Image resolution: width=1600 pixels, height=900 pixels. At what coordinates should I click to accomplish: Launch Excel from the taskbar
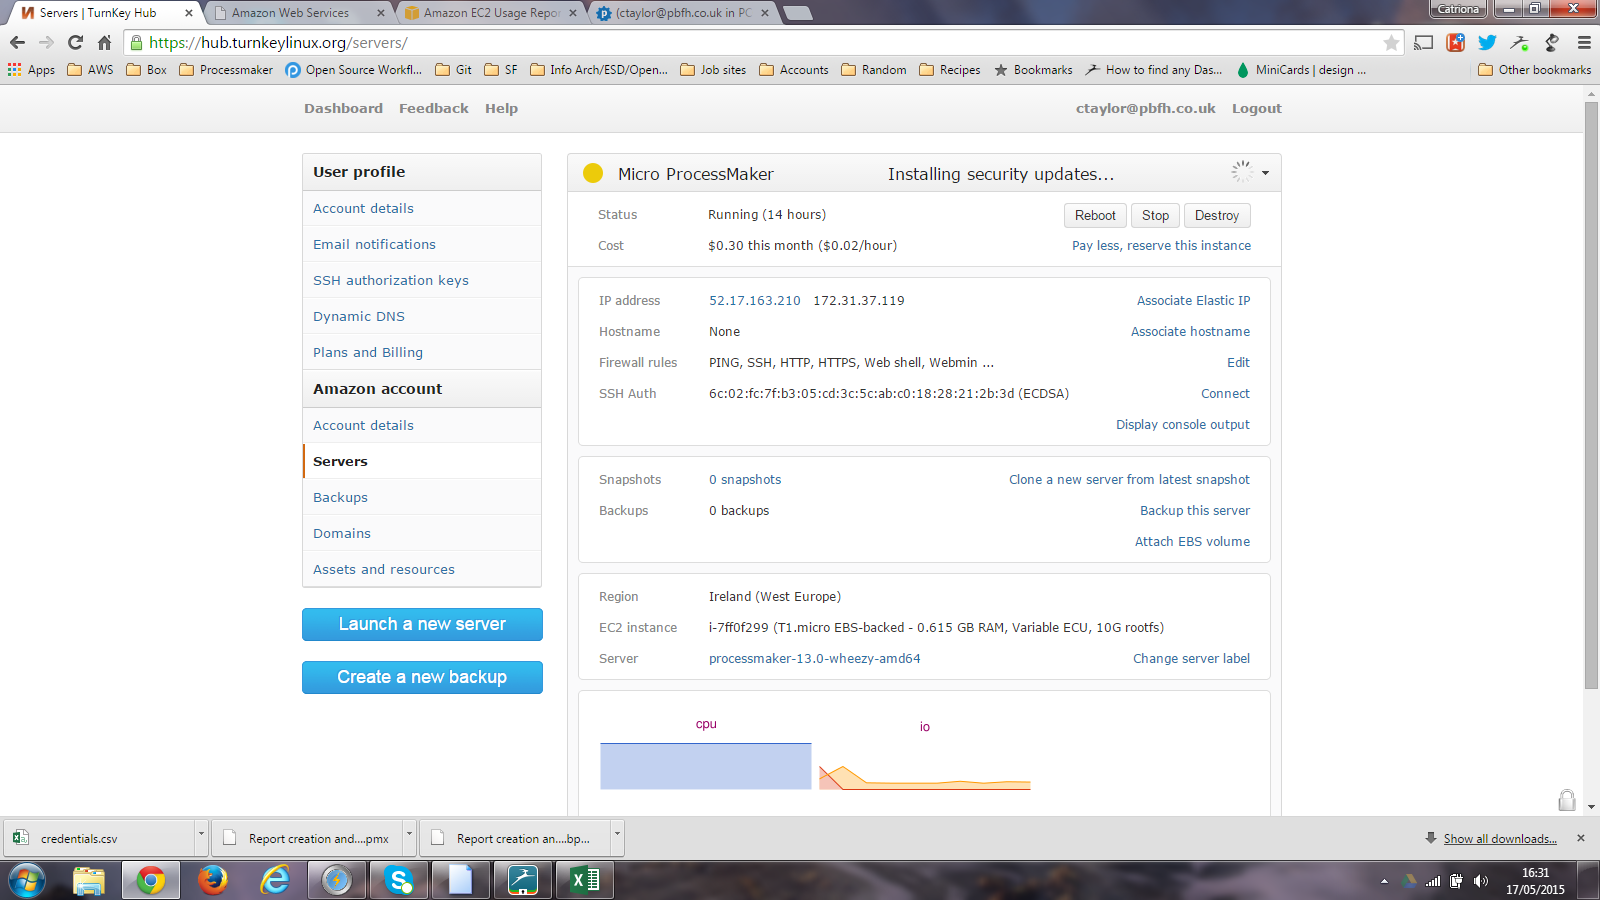(584, 880)
